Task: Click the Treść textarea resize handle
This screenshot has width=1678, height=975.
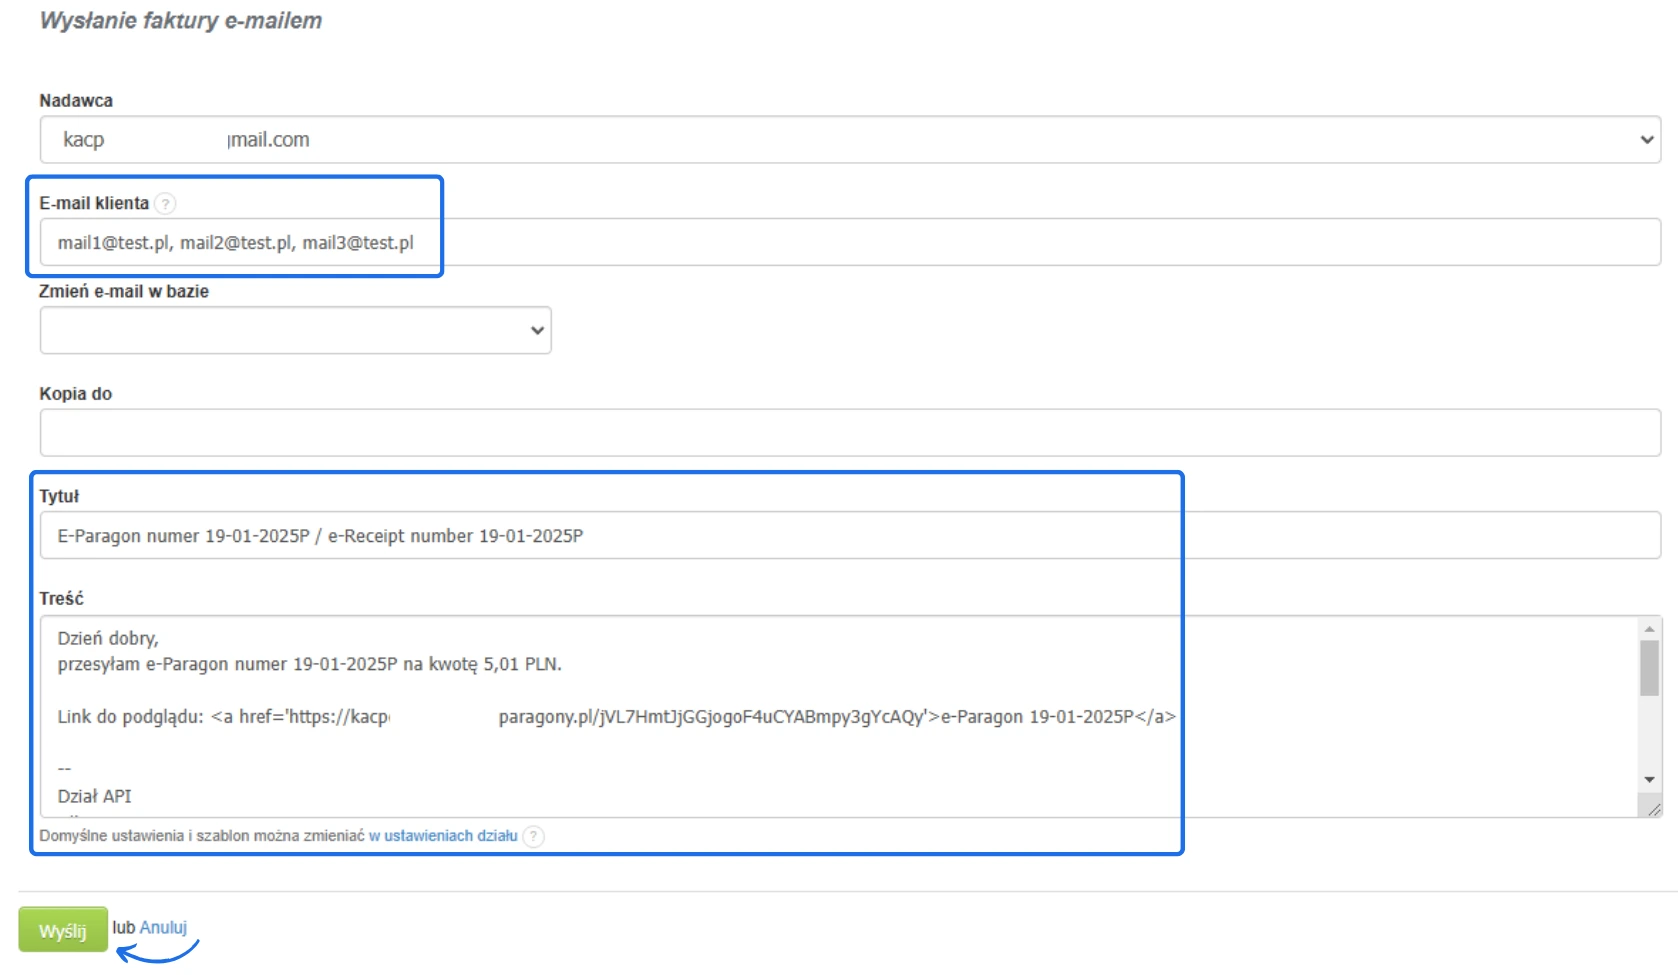Action: click(1653, 809)
